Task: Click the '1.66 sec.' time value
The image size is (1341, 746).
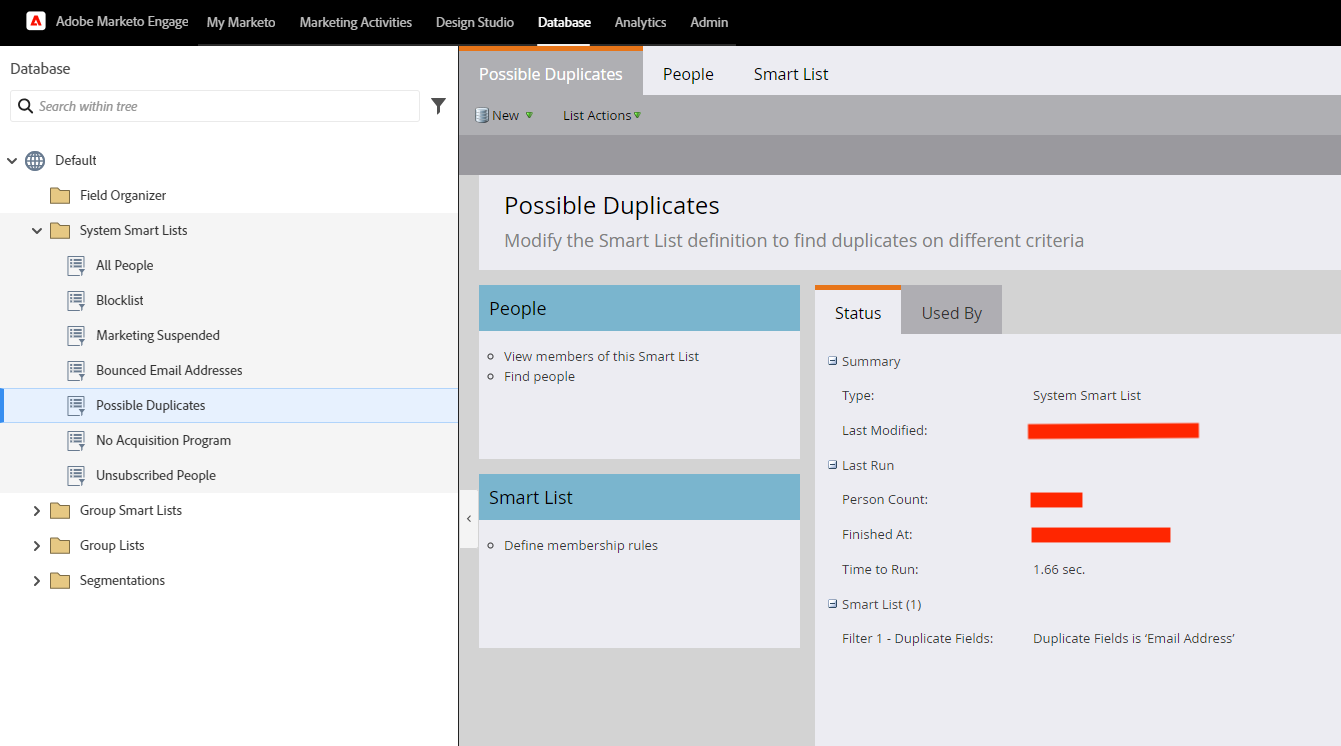Action: 1059,569
